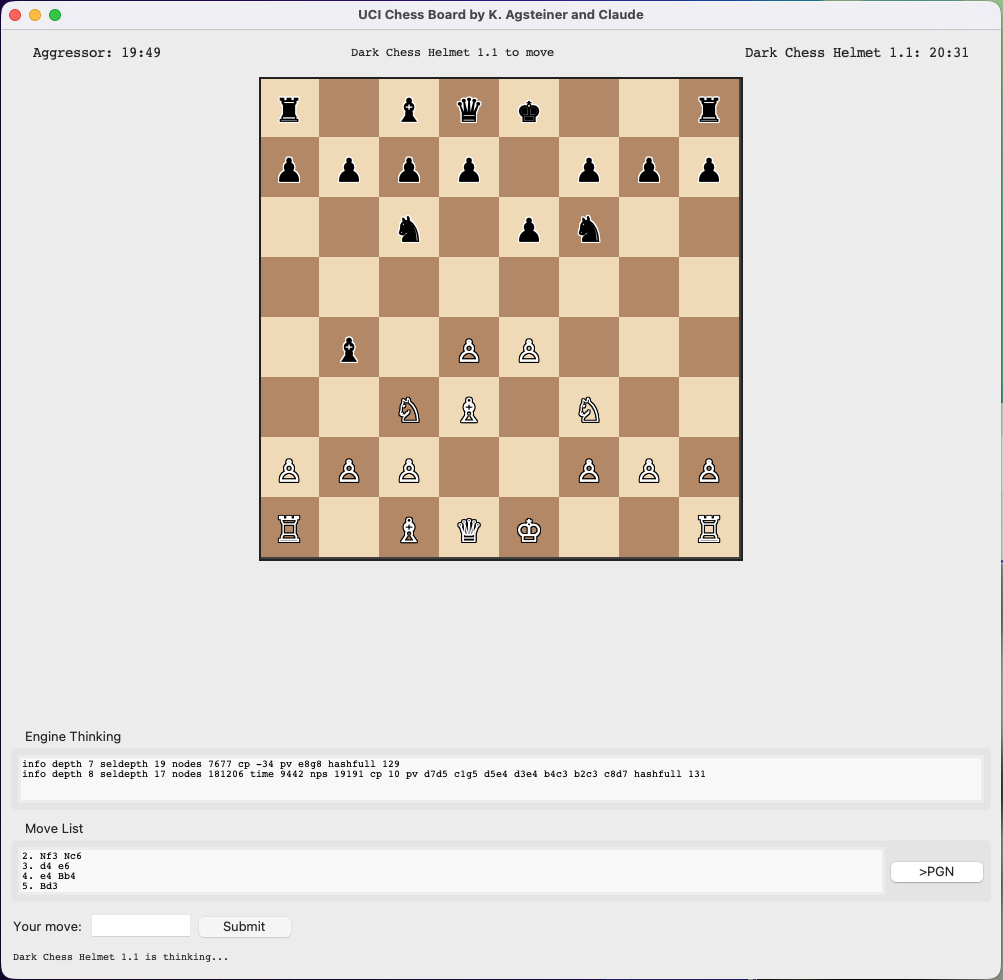Screen dimensions: 1003x980
Task: Click the black bishop on c8
Action: pos(409,108)
